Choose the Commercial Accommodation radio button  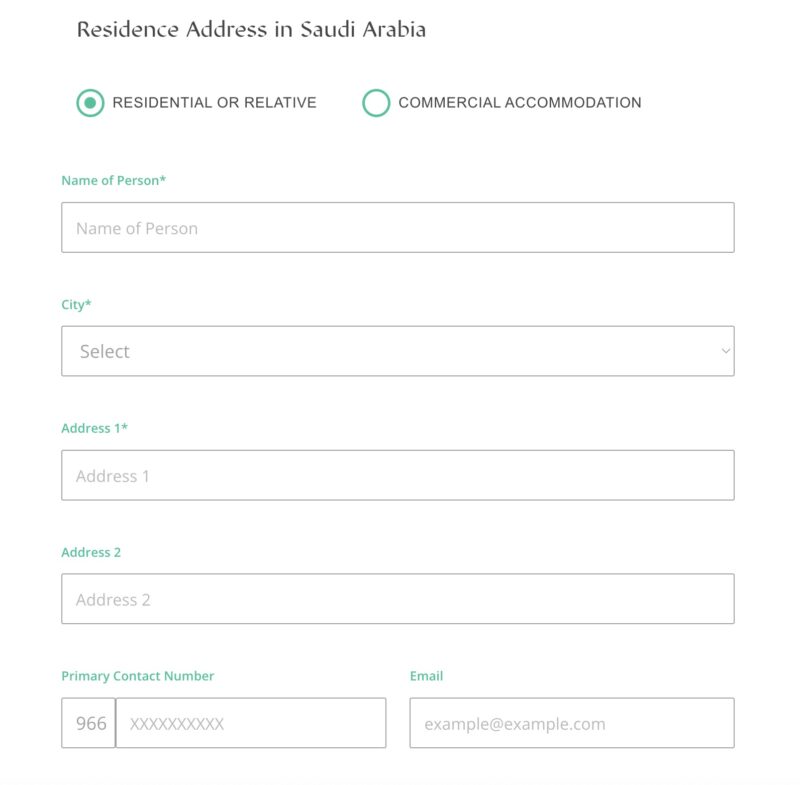pyautogui.click(x=376, y=103)
